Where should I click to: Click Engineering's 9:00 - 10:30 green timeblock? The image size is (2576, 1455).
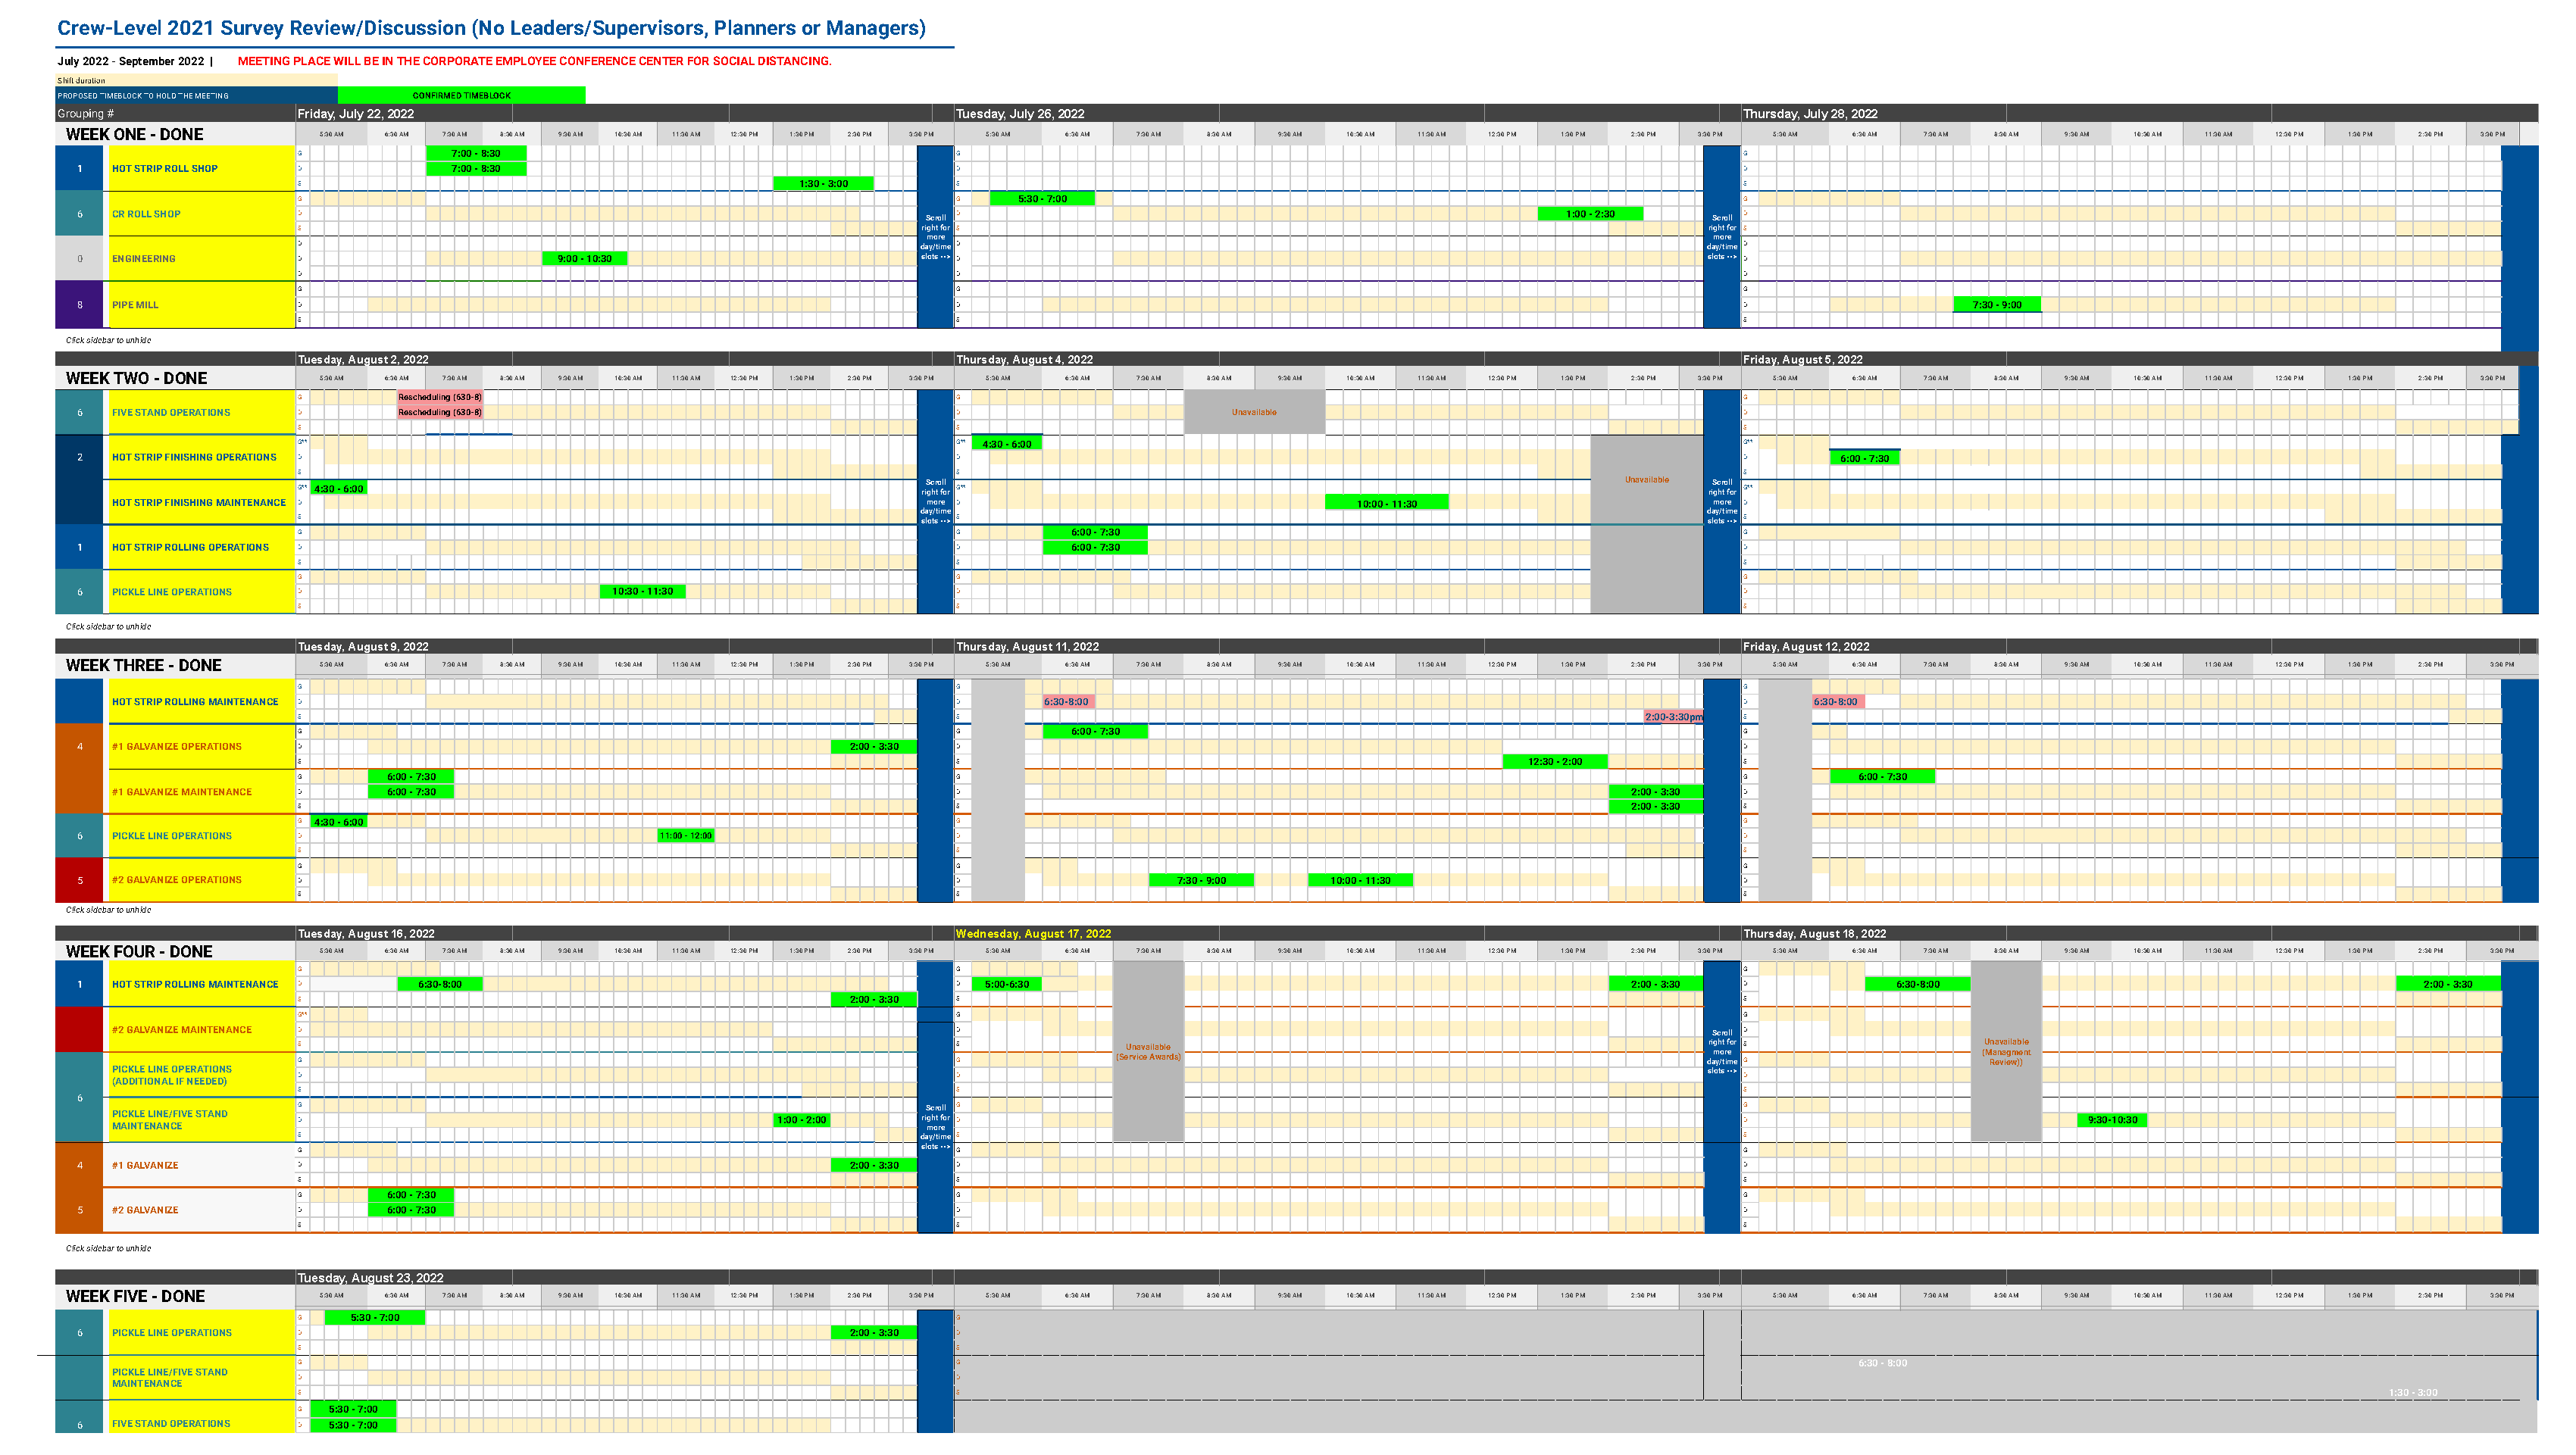(584, 259)
